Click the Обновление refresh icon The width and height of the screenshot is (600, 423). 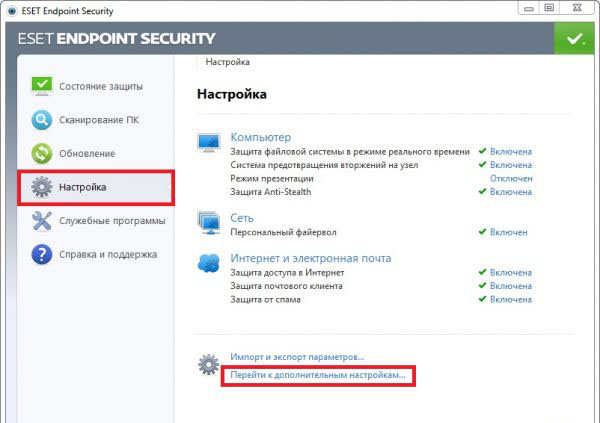click(42, 154)
